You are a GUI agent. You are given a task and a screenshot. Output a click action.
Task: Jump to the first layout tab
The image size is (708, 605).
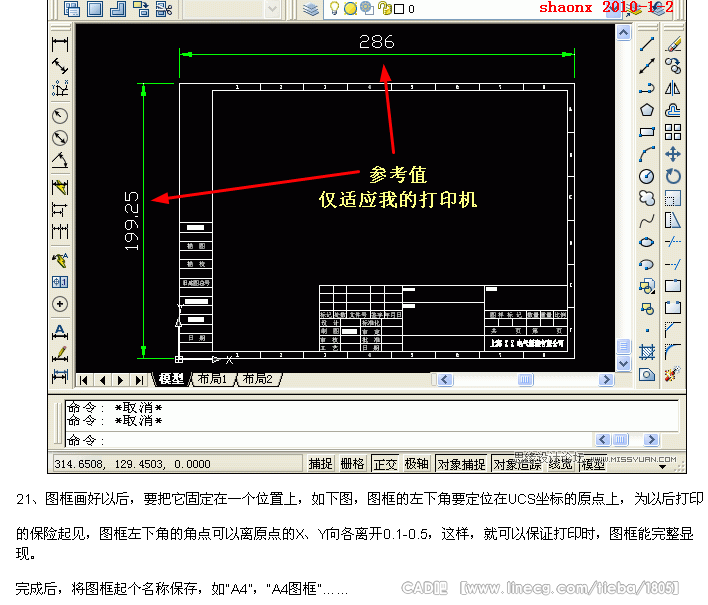coord(84,380)
